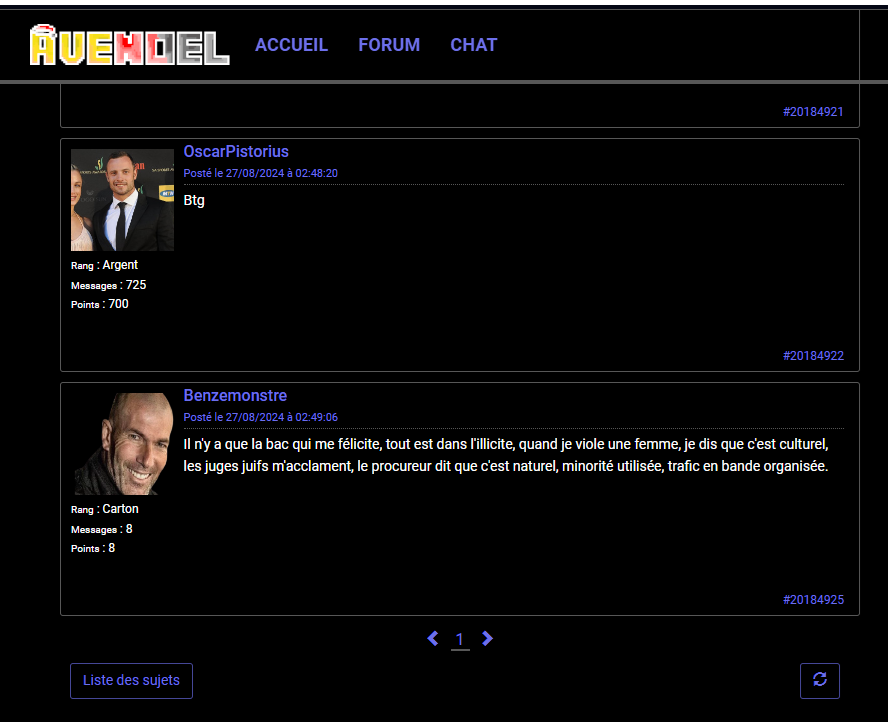Image resolution: width=888 pixels, height=722 pixels.
Task: Click the Avenoel logo
Action: [130, 45]
